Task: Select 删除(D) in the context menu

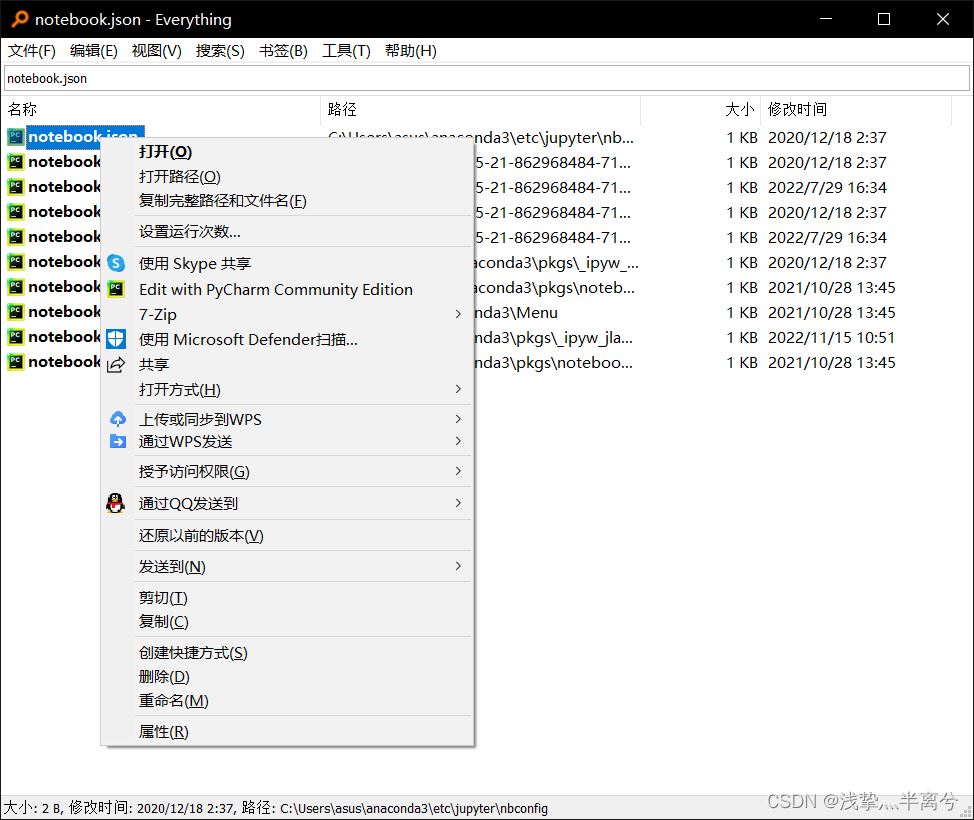Action: (x=164, y=676)
